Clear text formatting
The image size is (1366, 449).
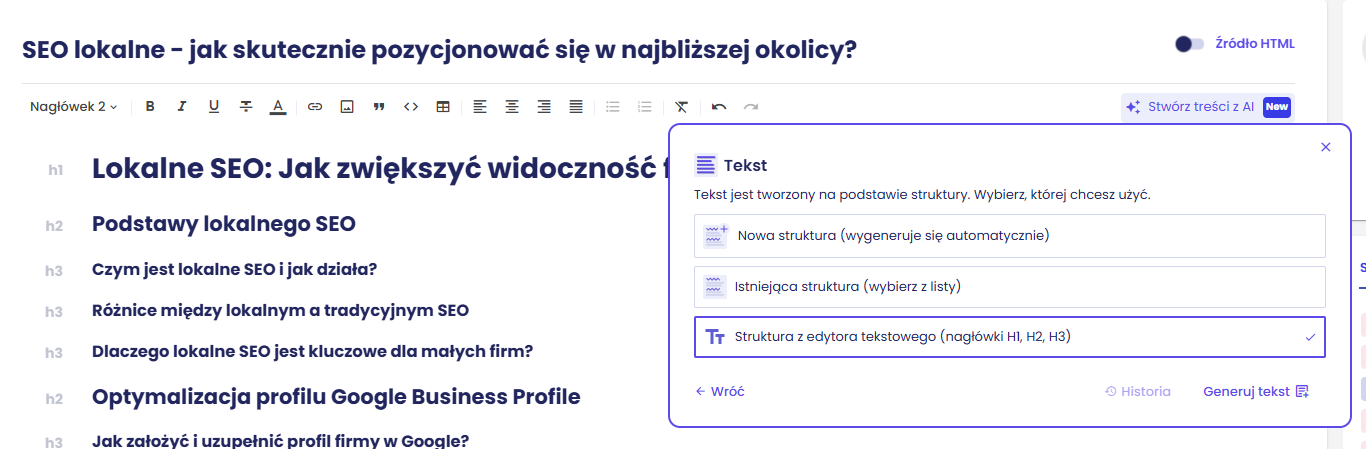(x=681, y=106)
